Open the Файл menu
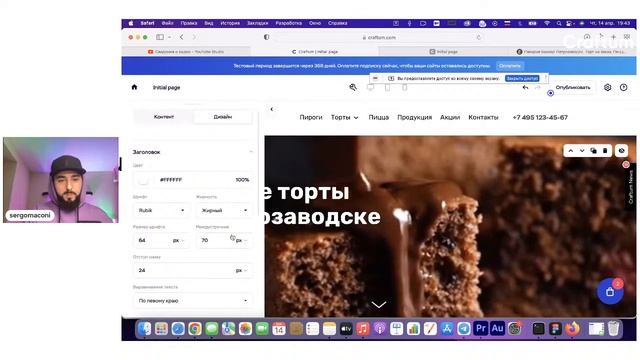Screen dimensions: 640x360 pyautogui.click(x=167, y=23)
